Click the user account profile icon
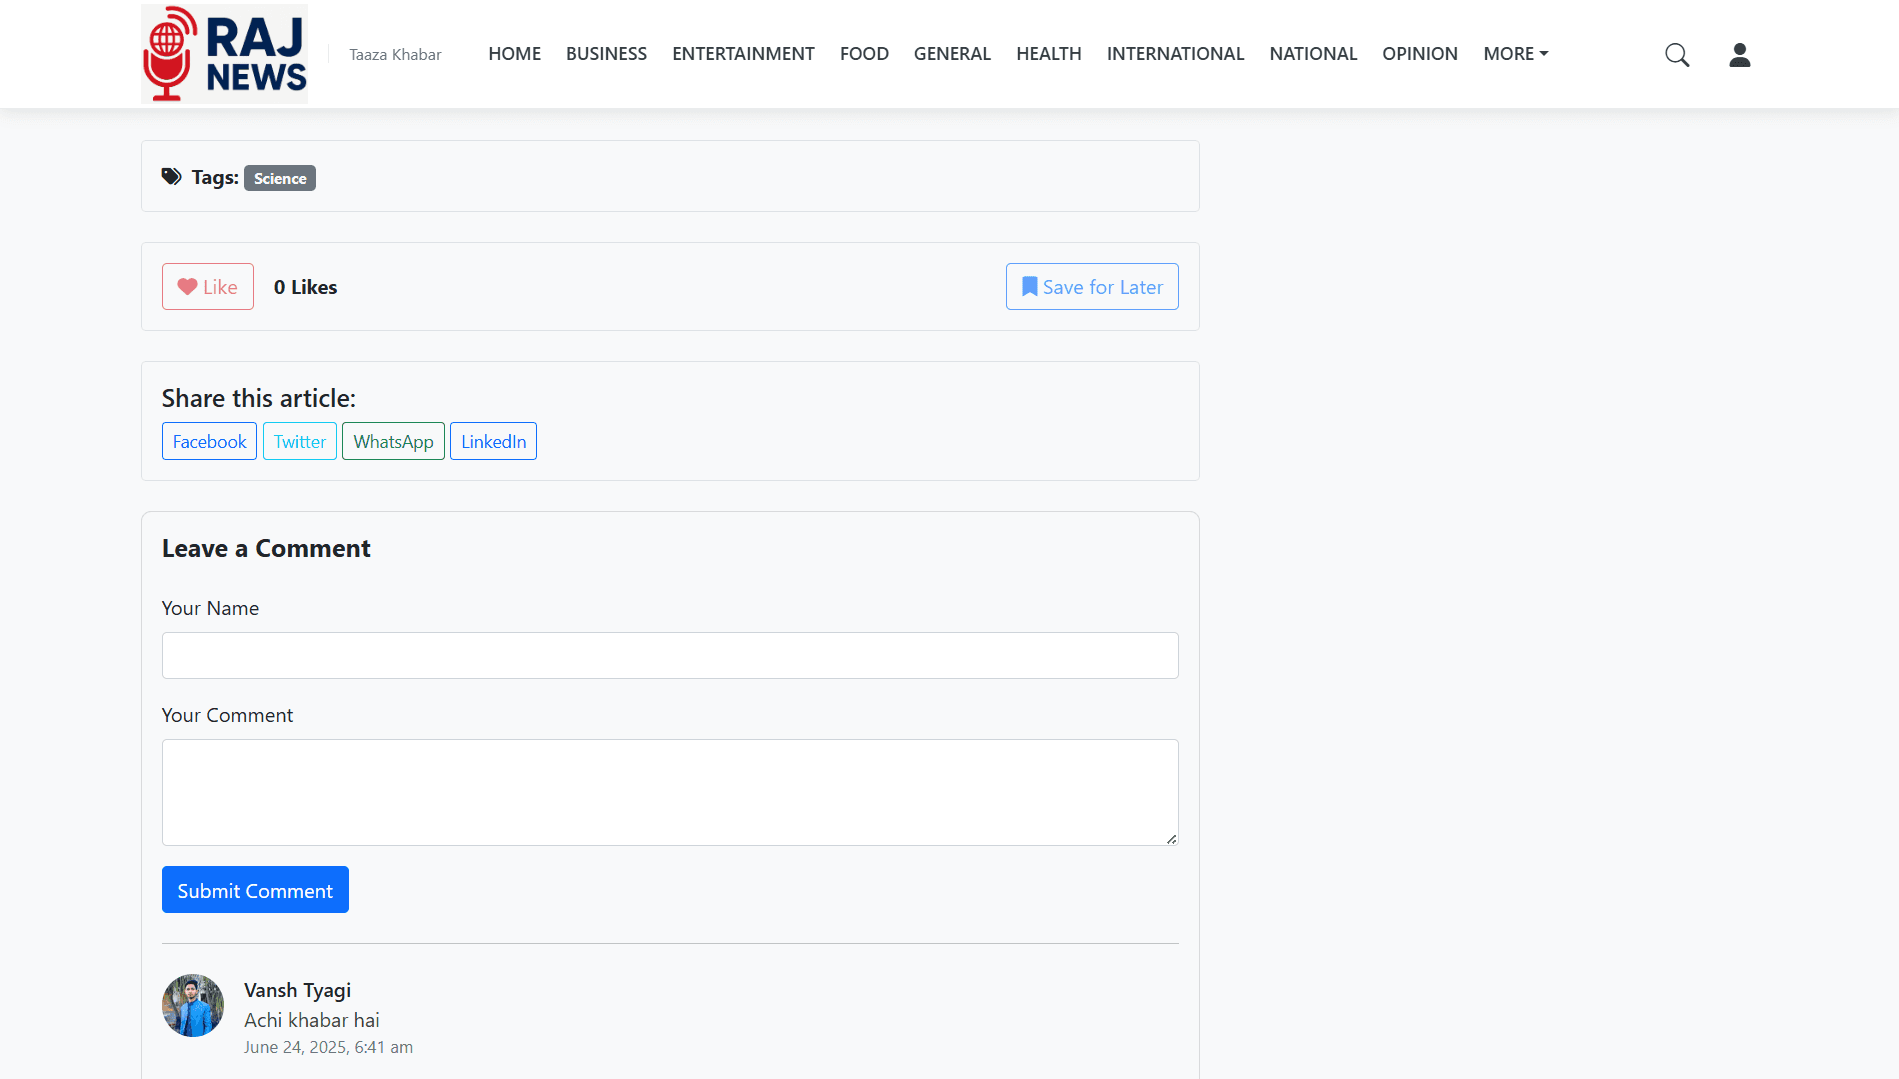 [1739, 55]
